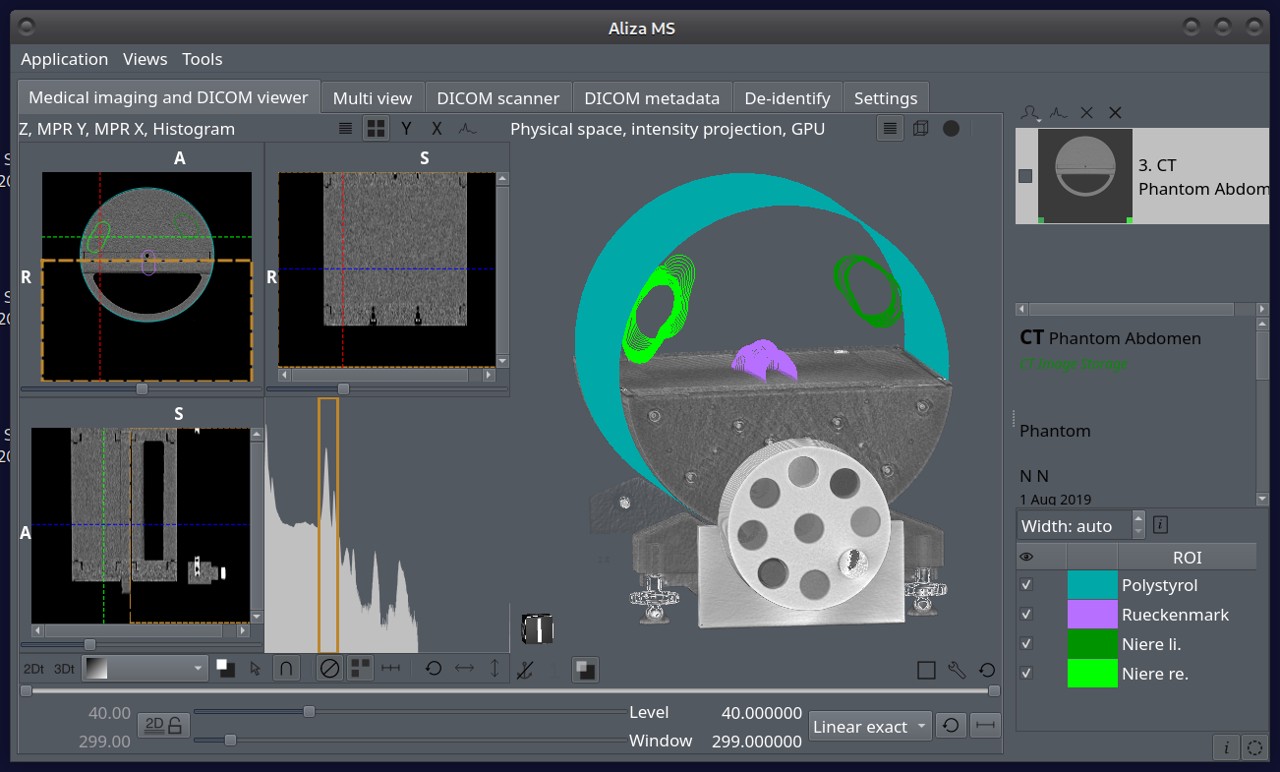Click the wireframe cube icon in 3D toolbar
Screen dimensions: 1280x772
tap(920, 128)
